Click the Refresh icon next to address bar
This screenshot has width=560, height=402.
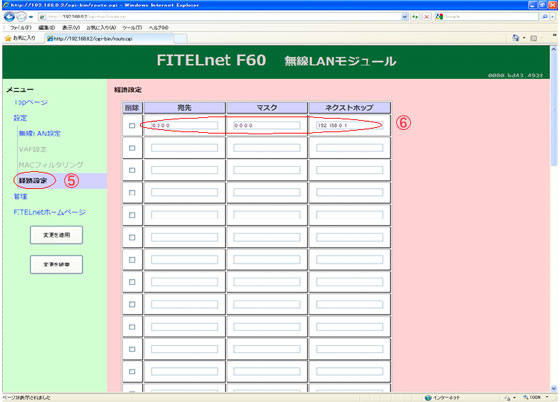tap(415, 16)
